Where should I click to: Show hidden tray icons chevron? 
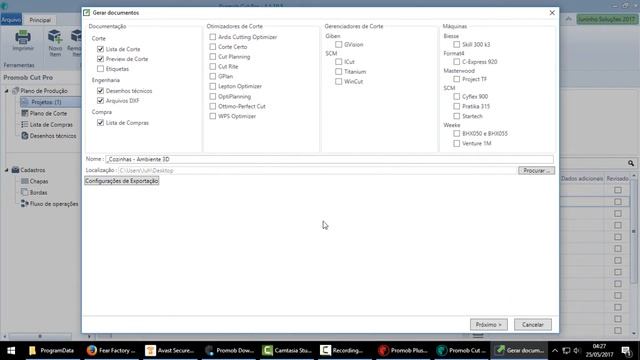(x=555, y=350)
